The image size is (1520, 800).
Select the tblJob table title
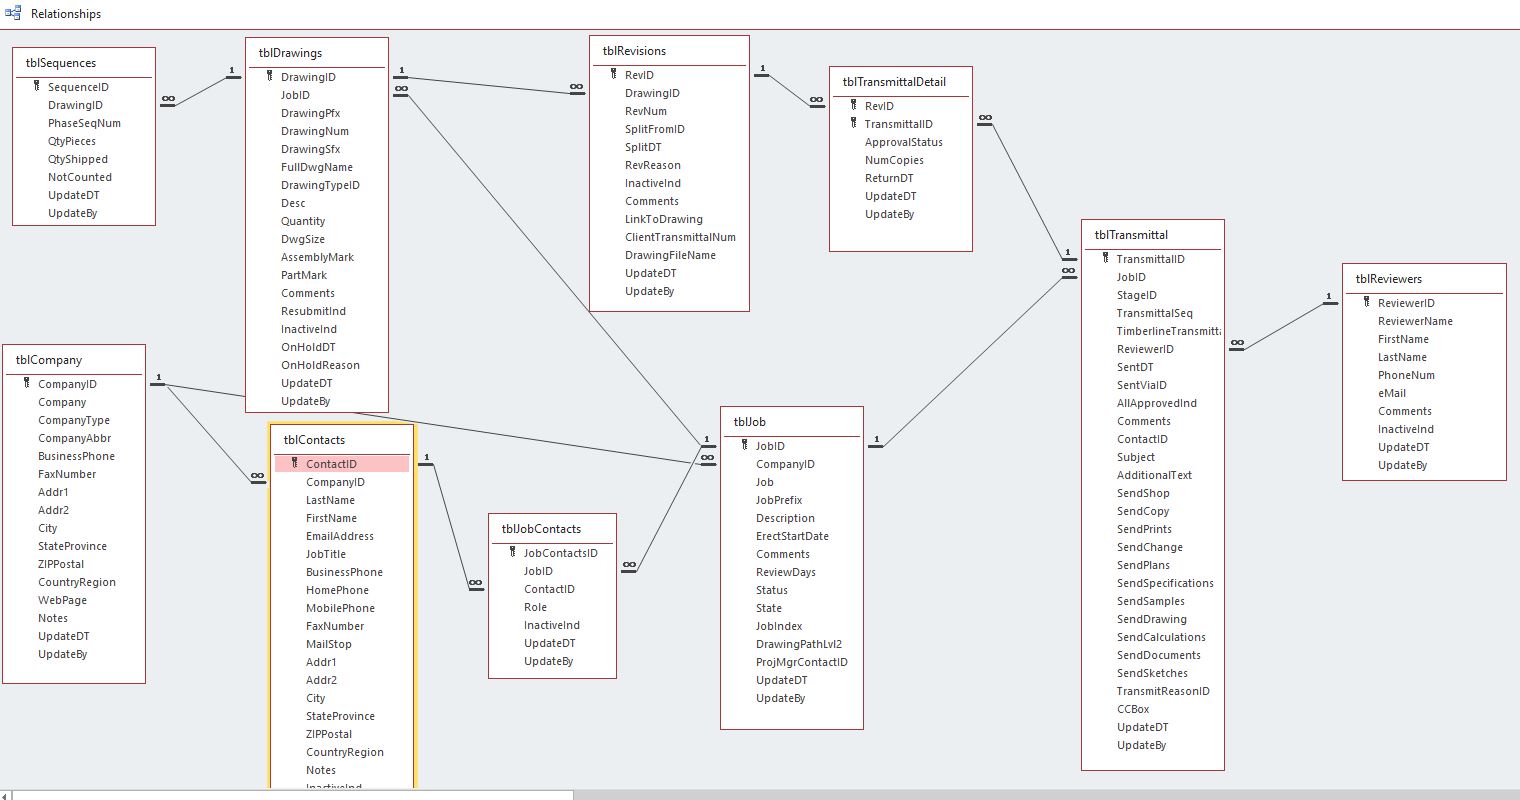click(x=750, y=422)
